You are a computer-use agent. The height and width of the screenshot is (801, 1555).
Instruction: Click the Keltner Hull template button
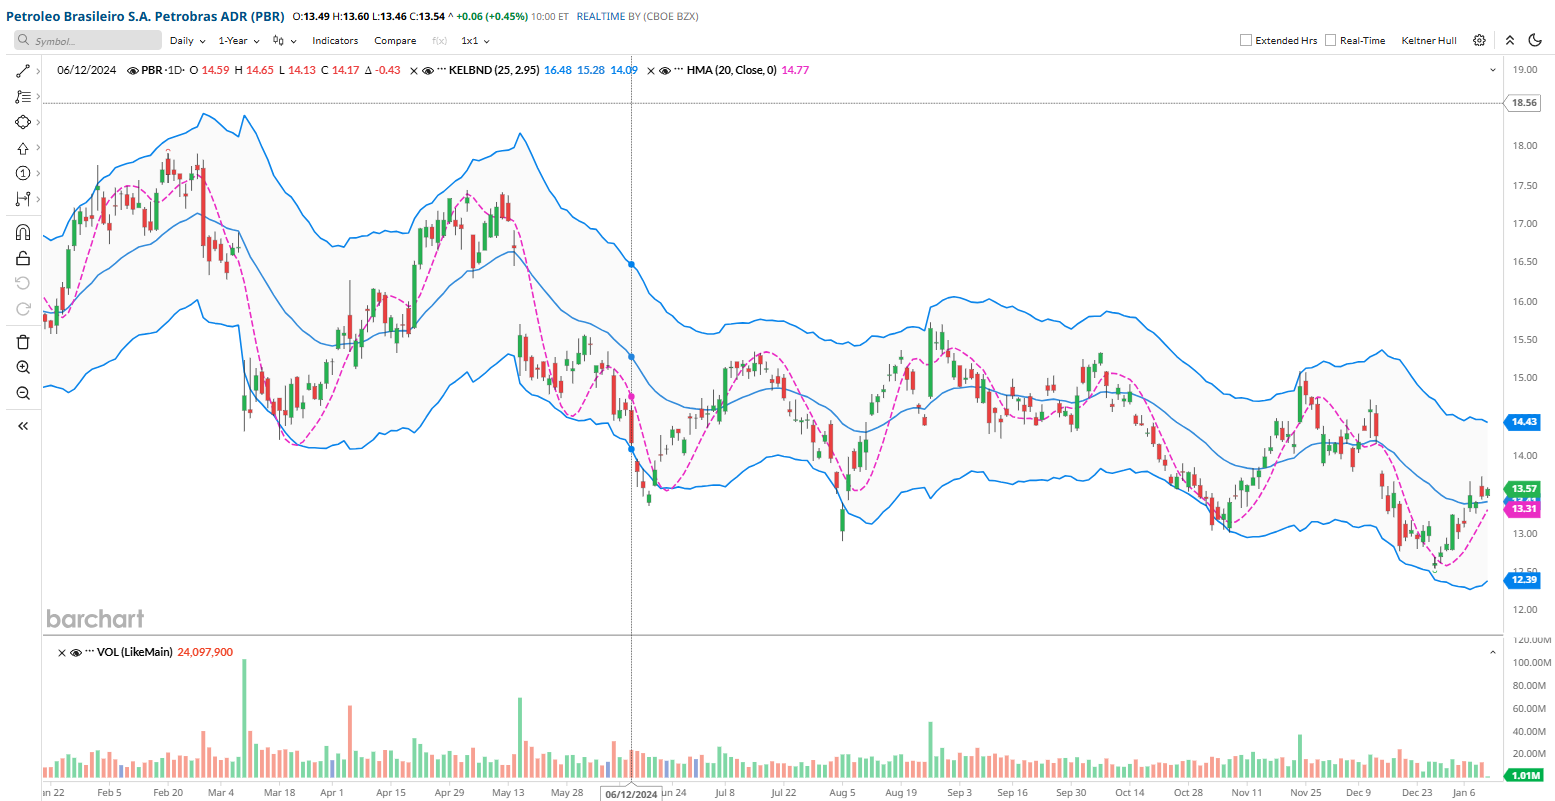1428,41
